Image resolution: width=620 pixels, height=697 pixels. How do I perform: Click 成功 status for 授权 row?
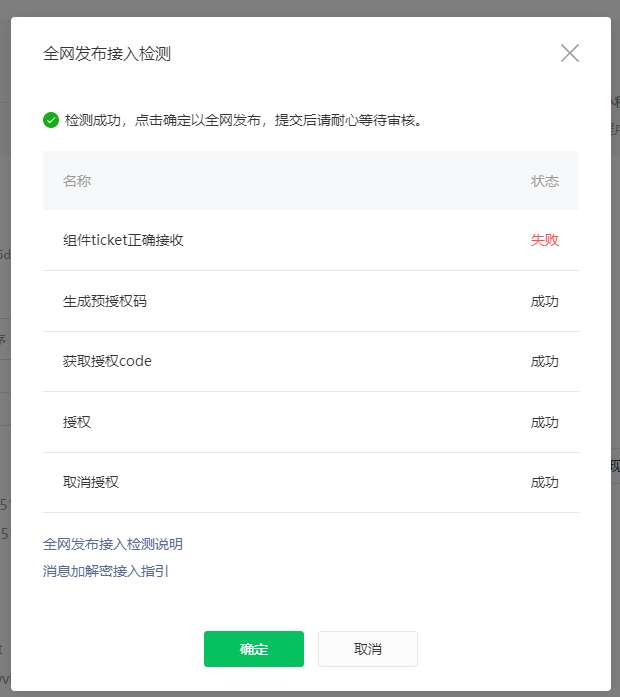(x=544, y=422)
